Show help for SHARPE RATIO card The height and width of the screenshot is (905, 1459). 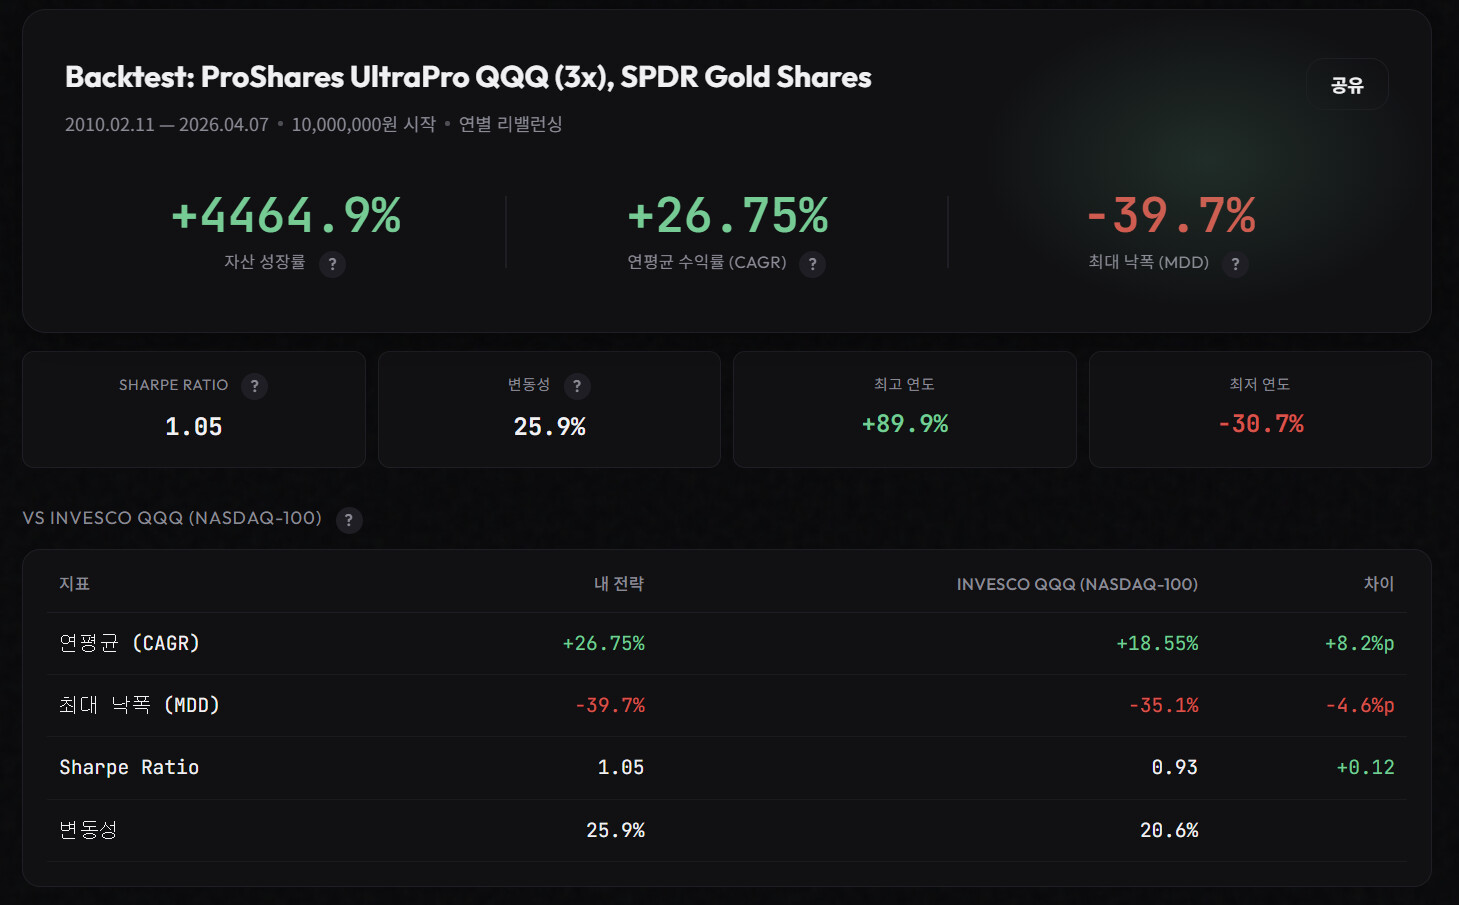click(254, 386)
